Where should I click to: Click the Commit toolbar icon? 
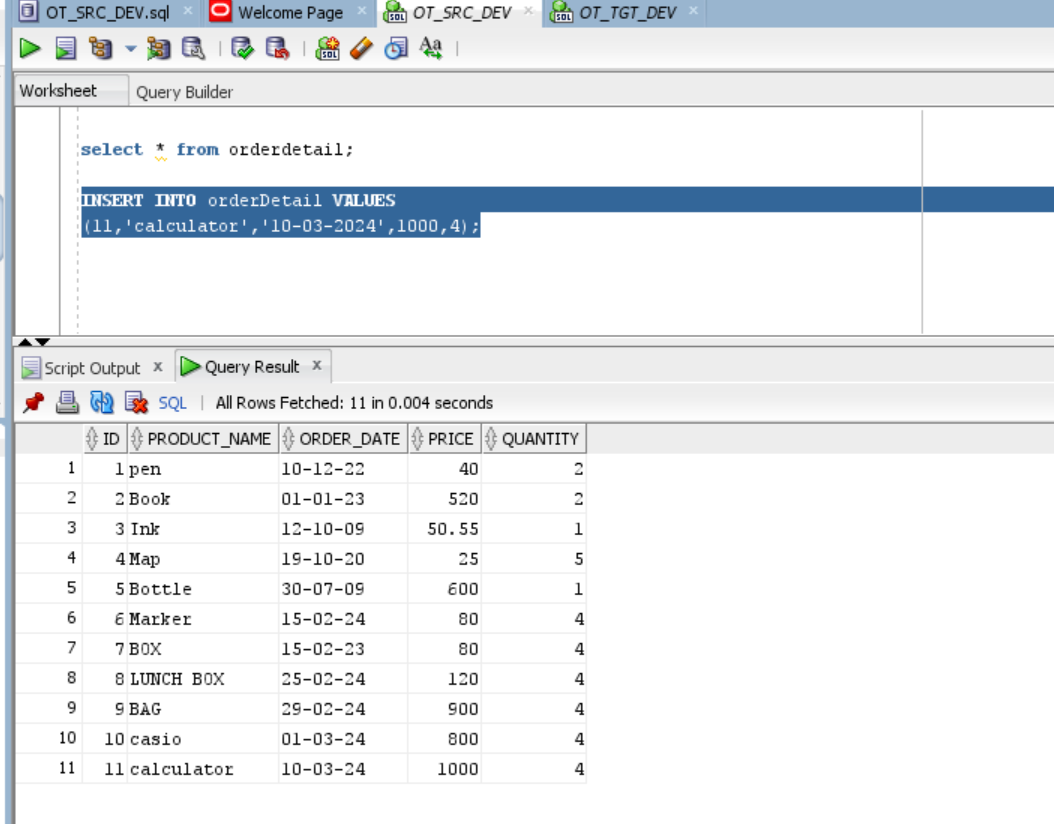pyautogui.click(x=242, y=48)
